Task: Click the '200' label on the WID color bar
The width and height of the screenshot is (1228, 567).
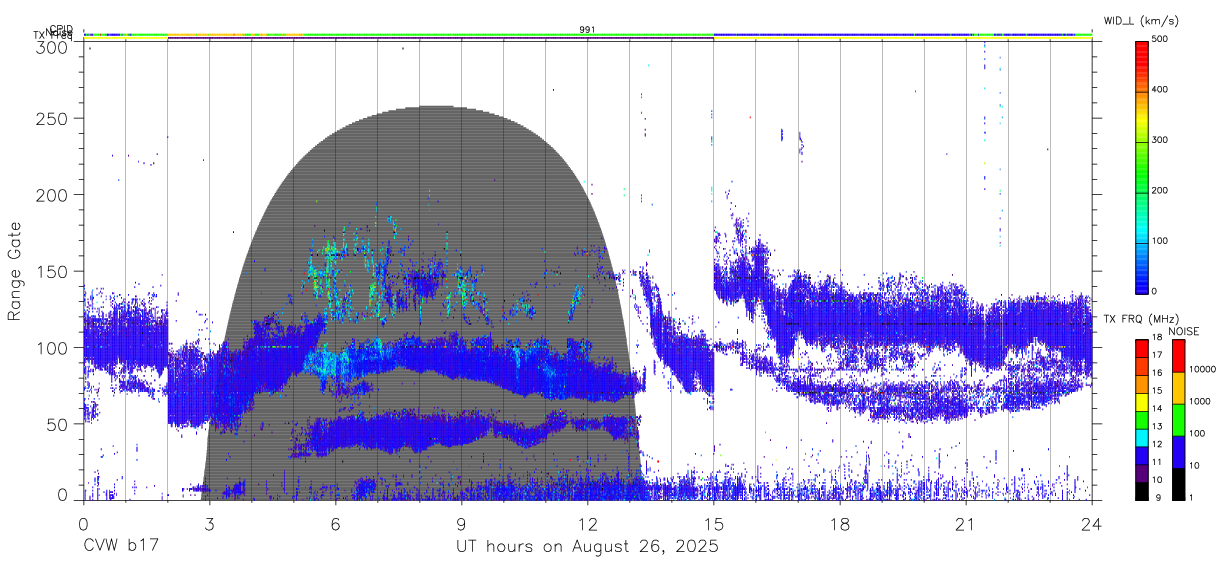Action: point(1161,190)
